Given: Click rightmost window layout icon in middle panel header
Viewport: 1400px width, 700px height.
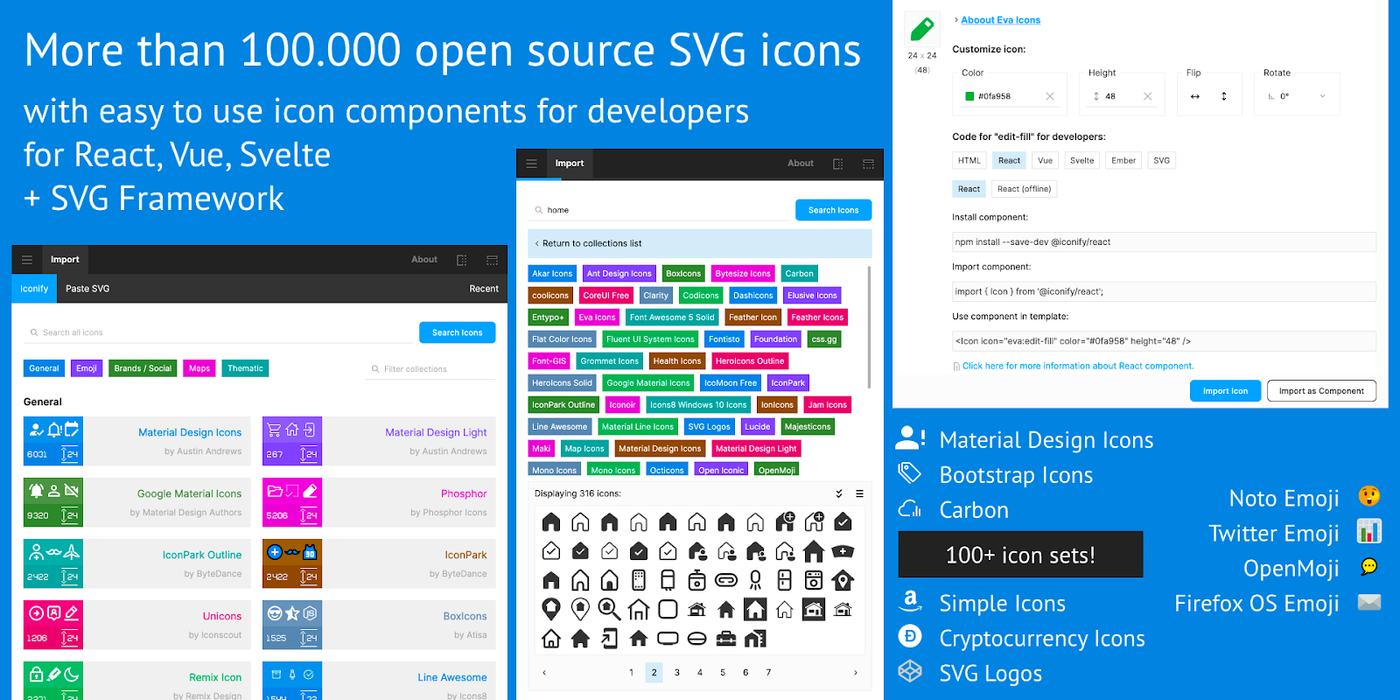Looking at the screenshot, I should point(868,164).
